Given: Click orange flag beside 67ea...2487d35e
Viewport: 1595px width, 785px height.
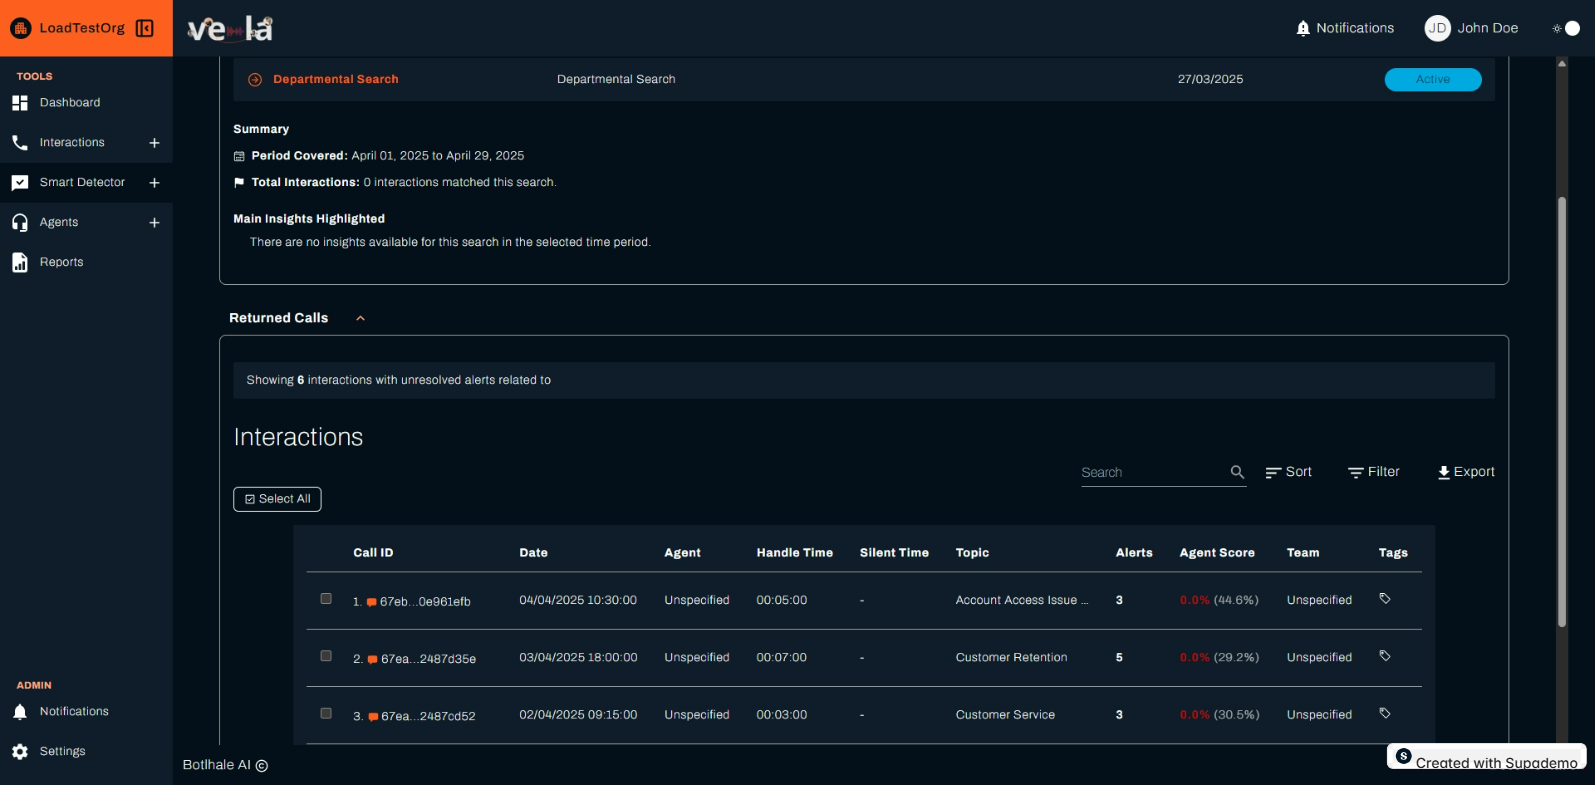Looking at the screenshot, I should tap(373, 659).
